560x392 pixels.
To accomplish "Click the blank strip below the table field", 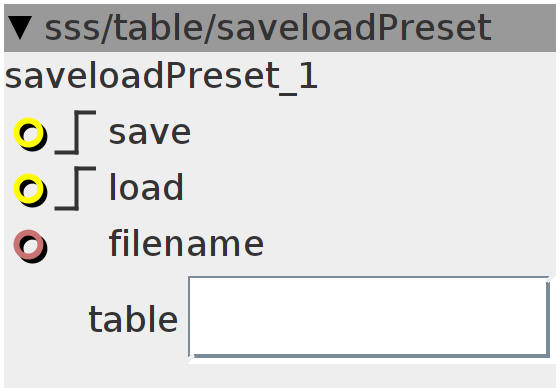I will 280,376.
